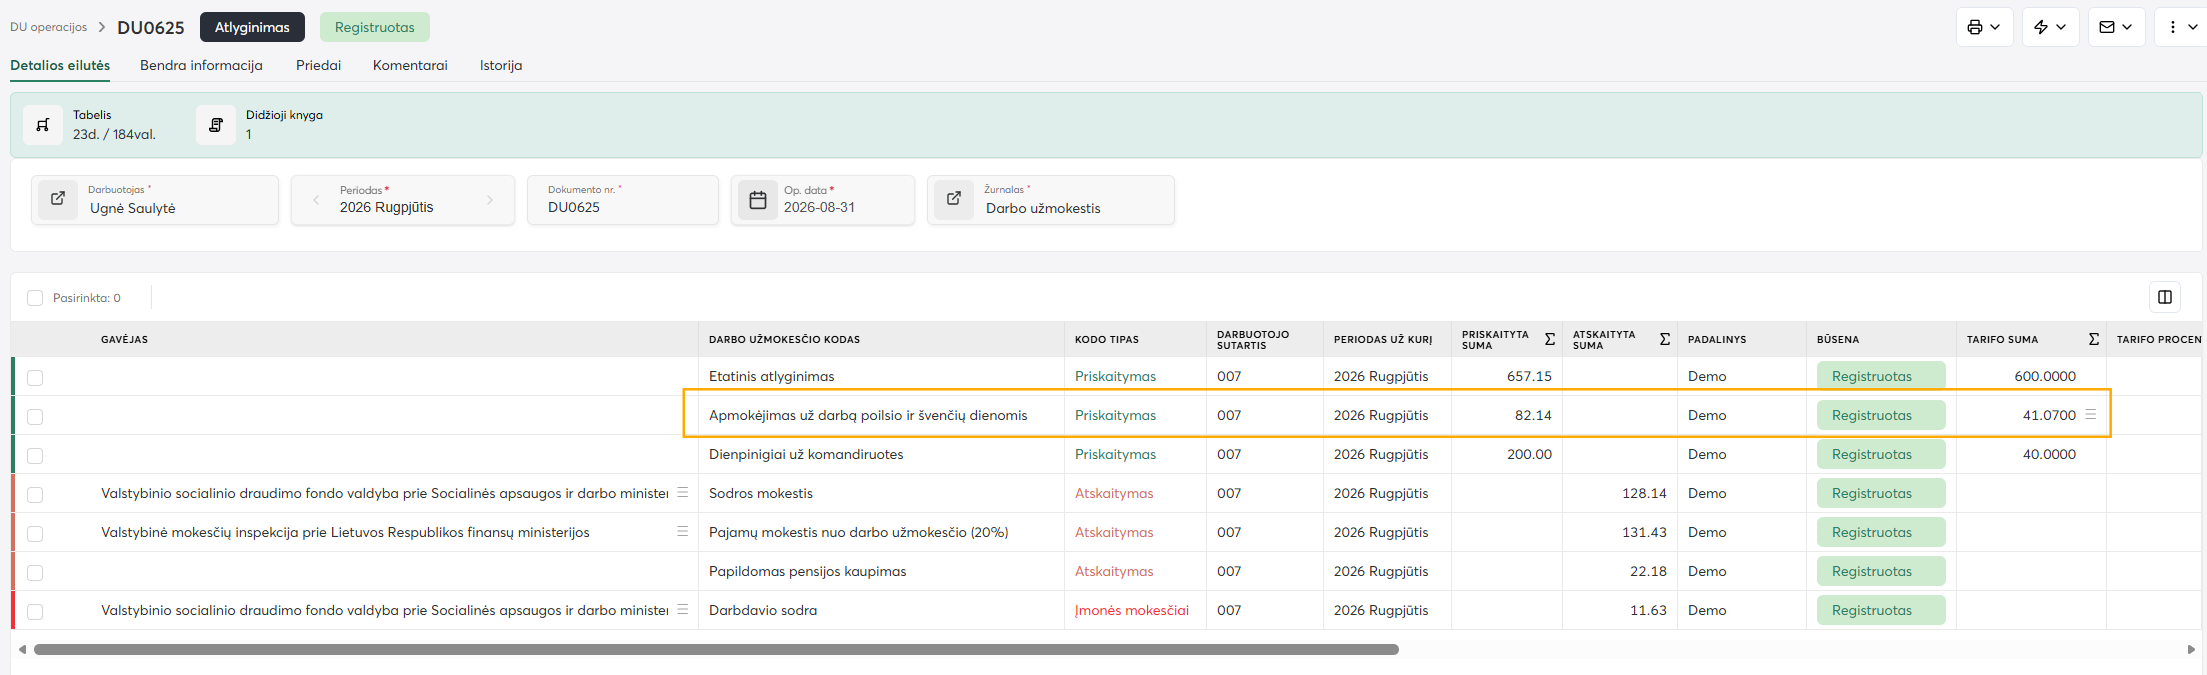The image size is (2207, 675).
Task: Go to the next period
Action: pos(490,200)
